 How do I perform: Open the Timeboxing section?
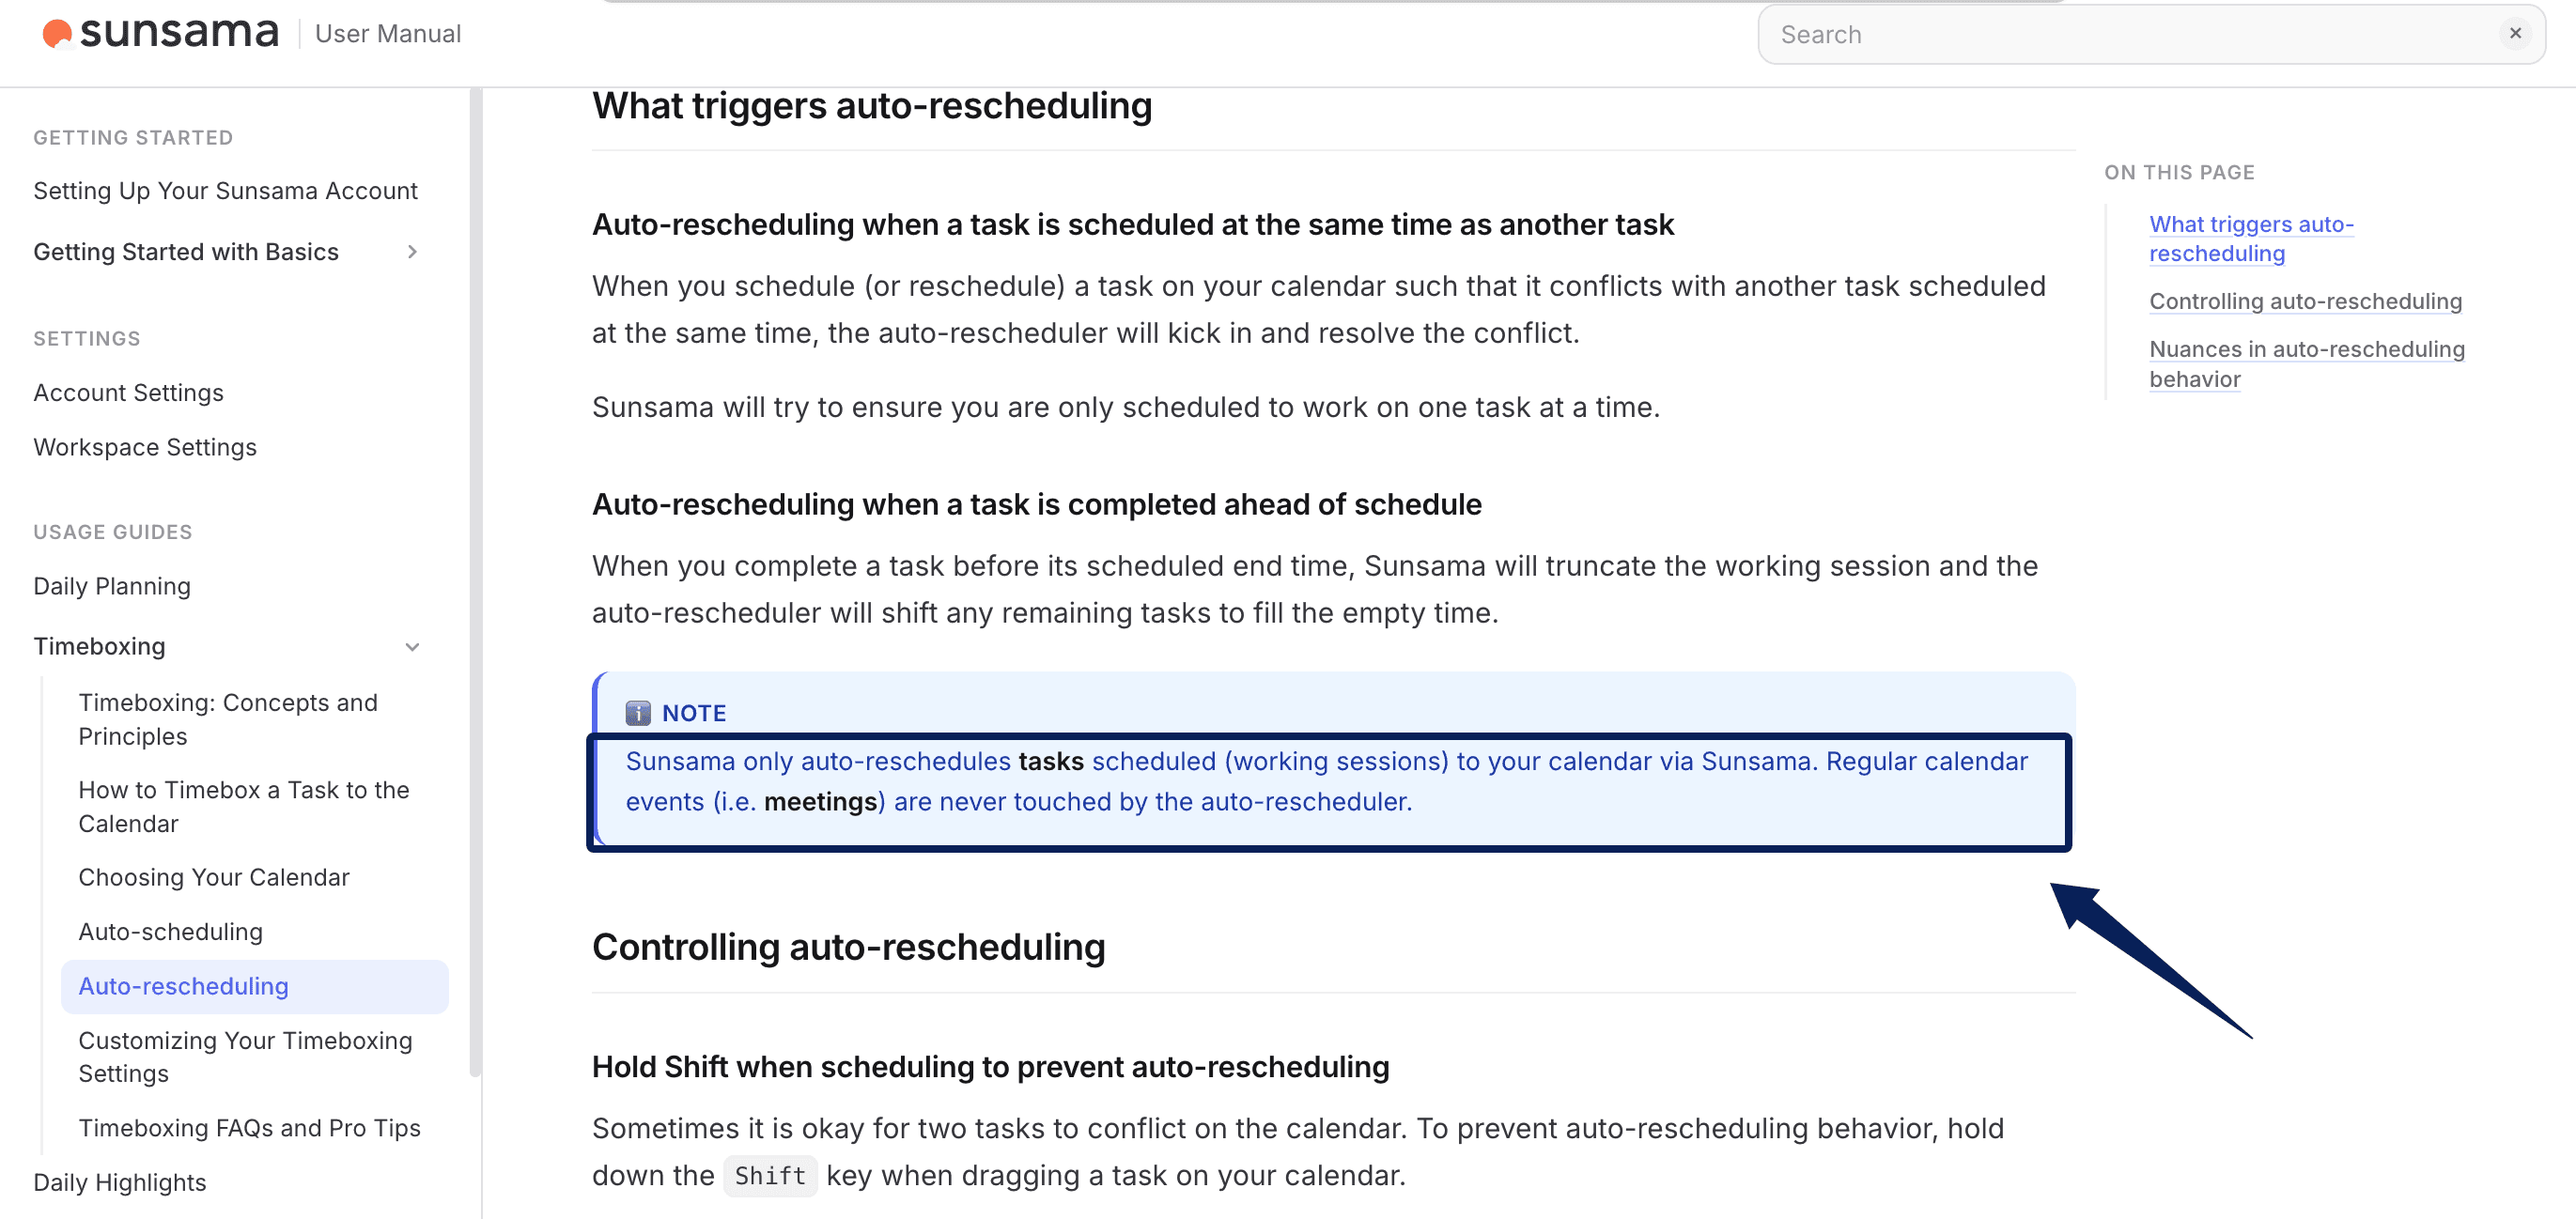[x=99, y=646]
